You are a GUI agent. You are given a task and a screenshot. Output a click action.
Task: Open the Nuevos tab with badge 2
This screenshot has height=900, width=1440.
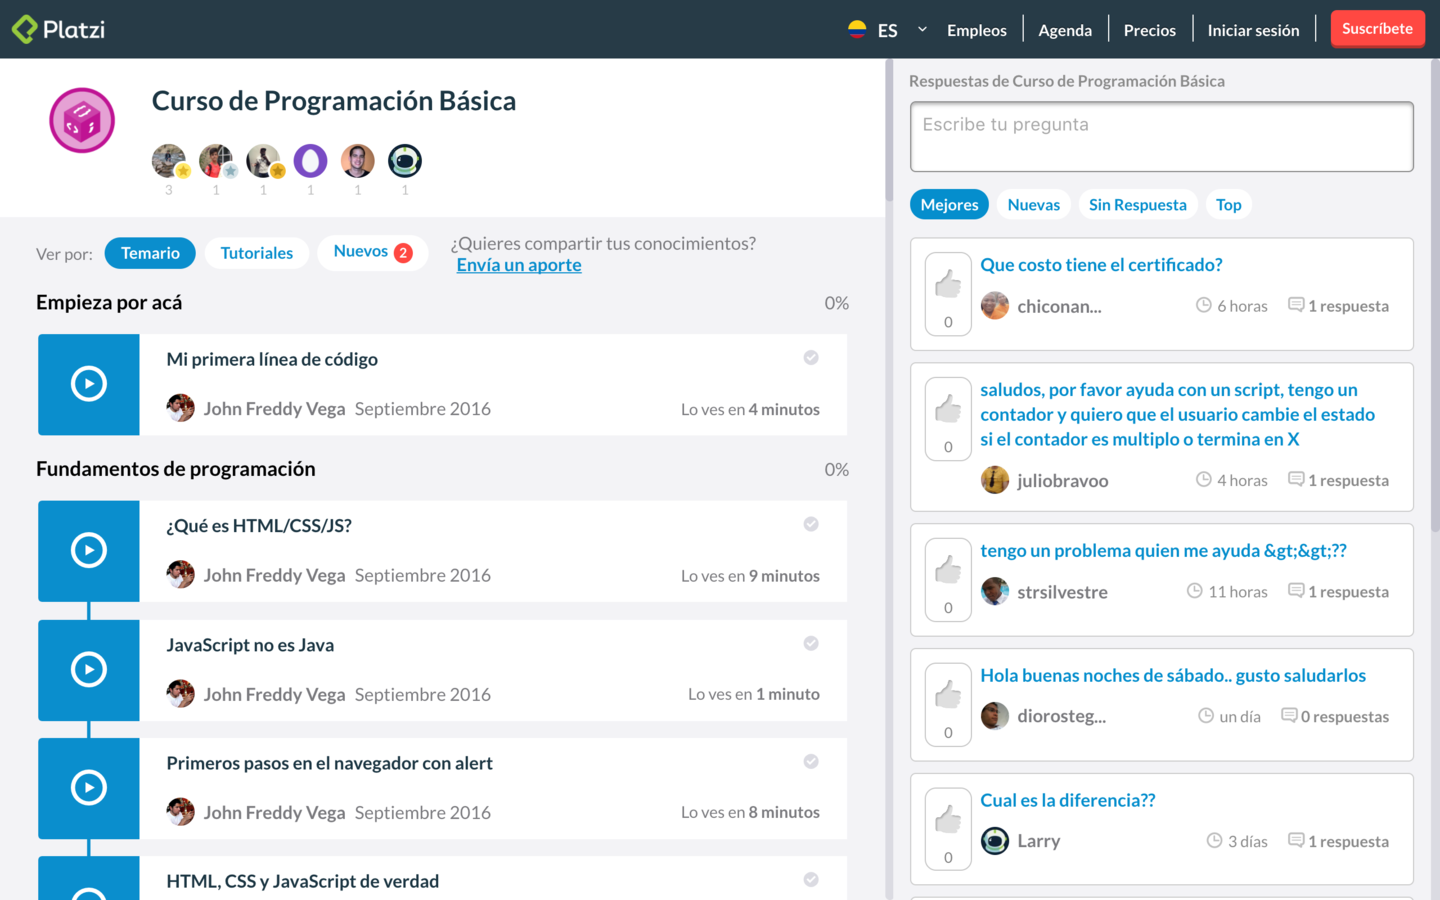(373, 252)
